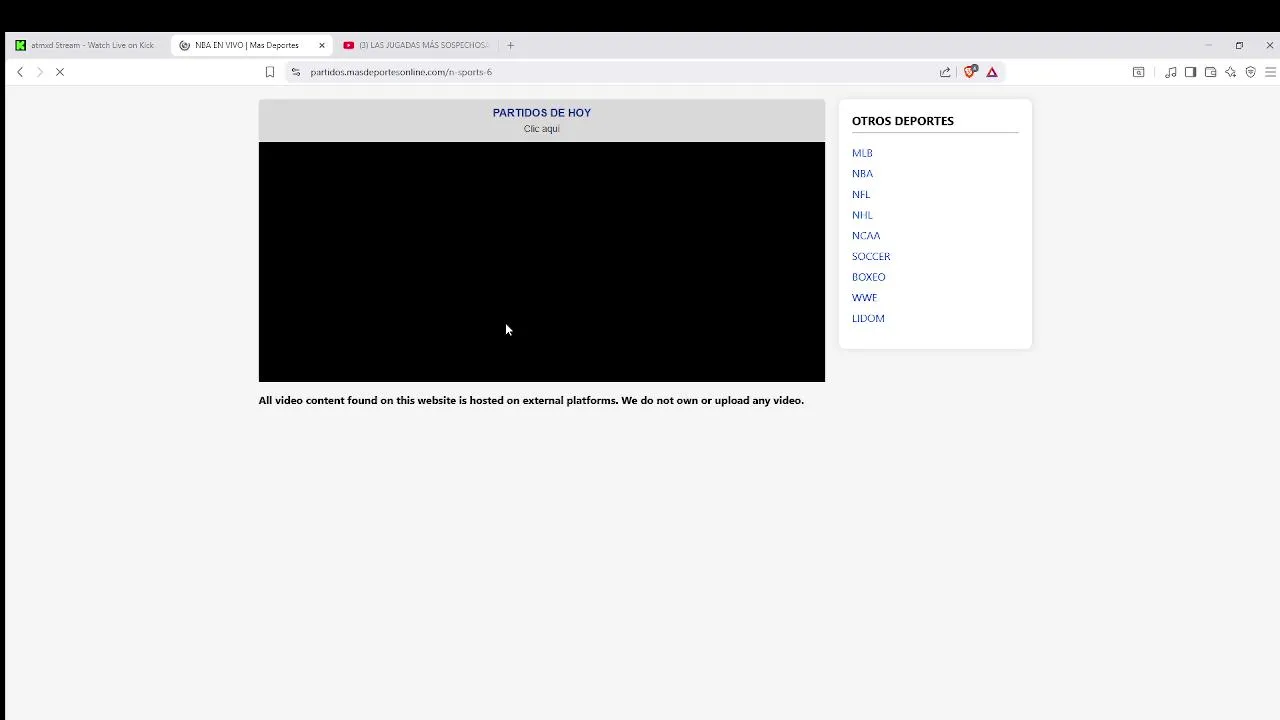Open the SOCCER link
1280x720 pixels.
(x=871, y=256)
